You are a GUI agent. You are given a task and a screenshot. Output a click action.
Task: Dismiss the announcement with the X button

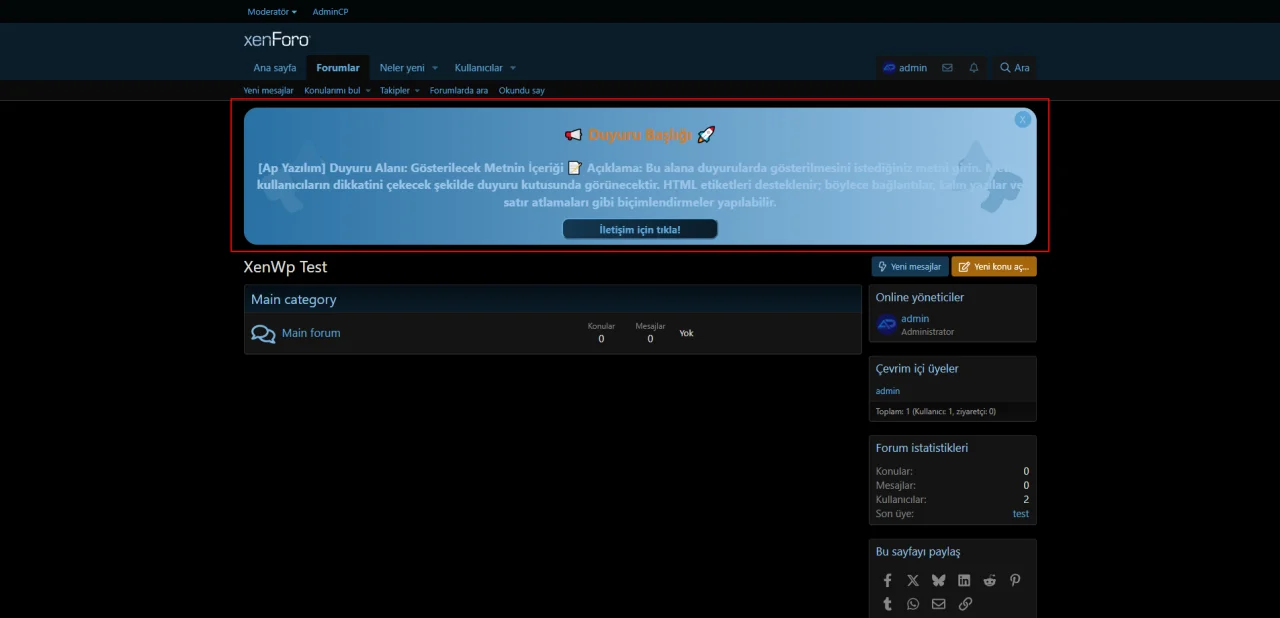[x=1022, y=119]
